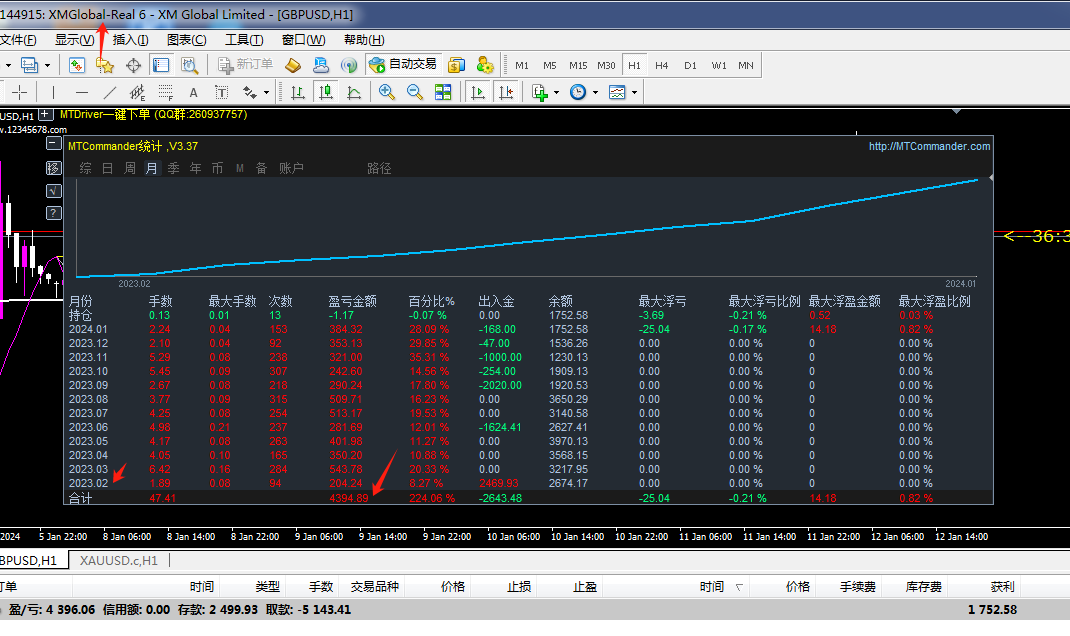This screenshot has width=1070, height=636.
Task: Tile chart windows icon
Action: pos(443,92)
